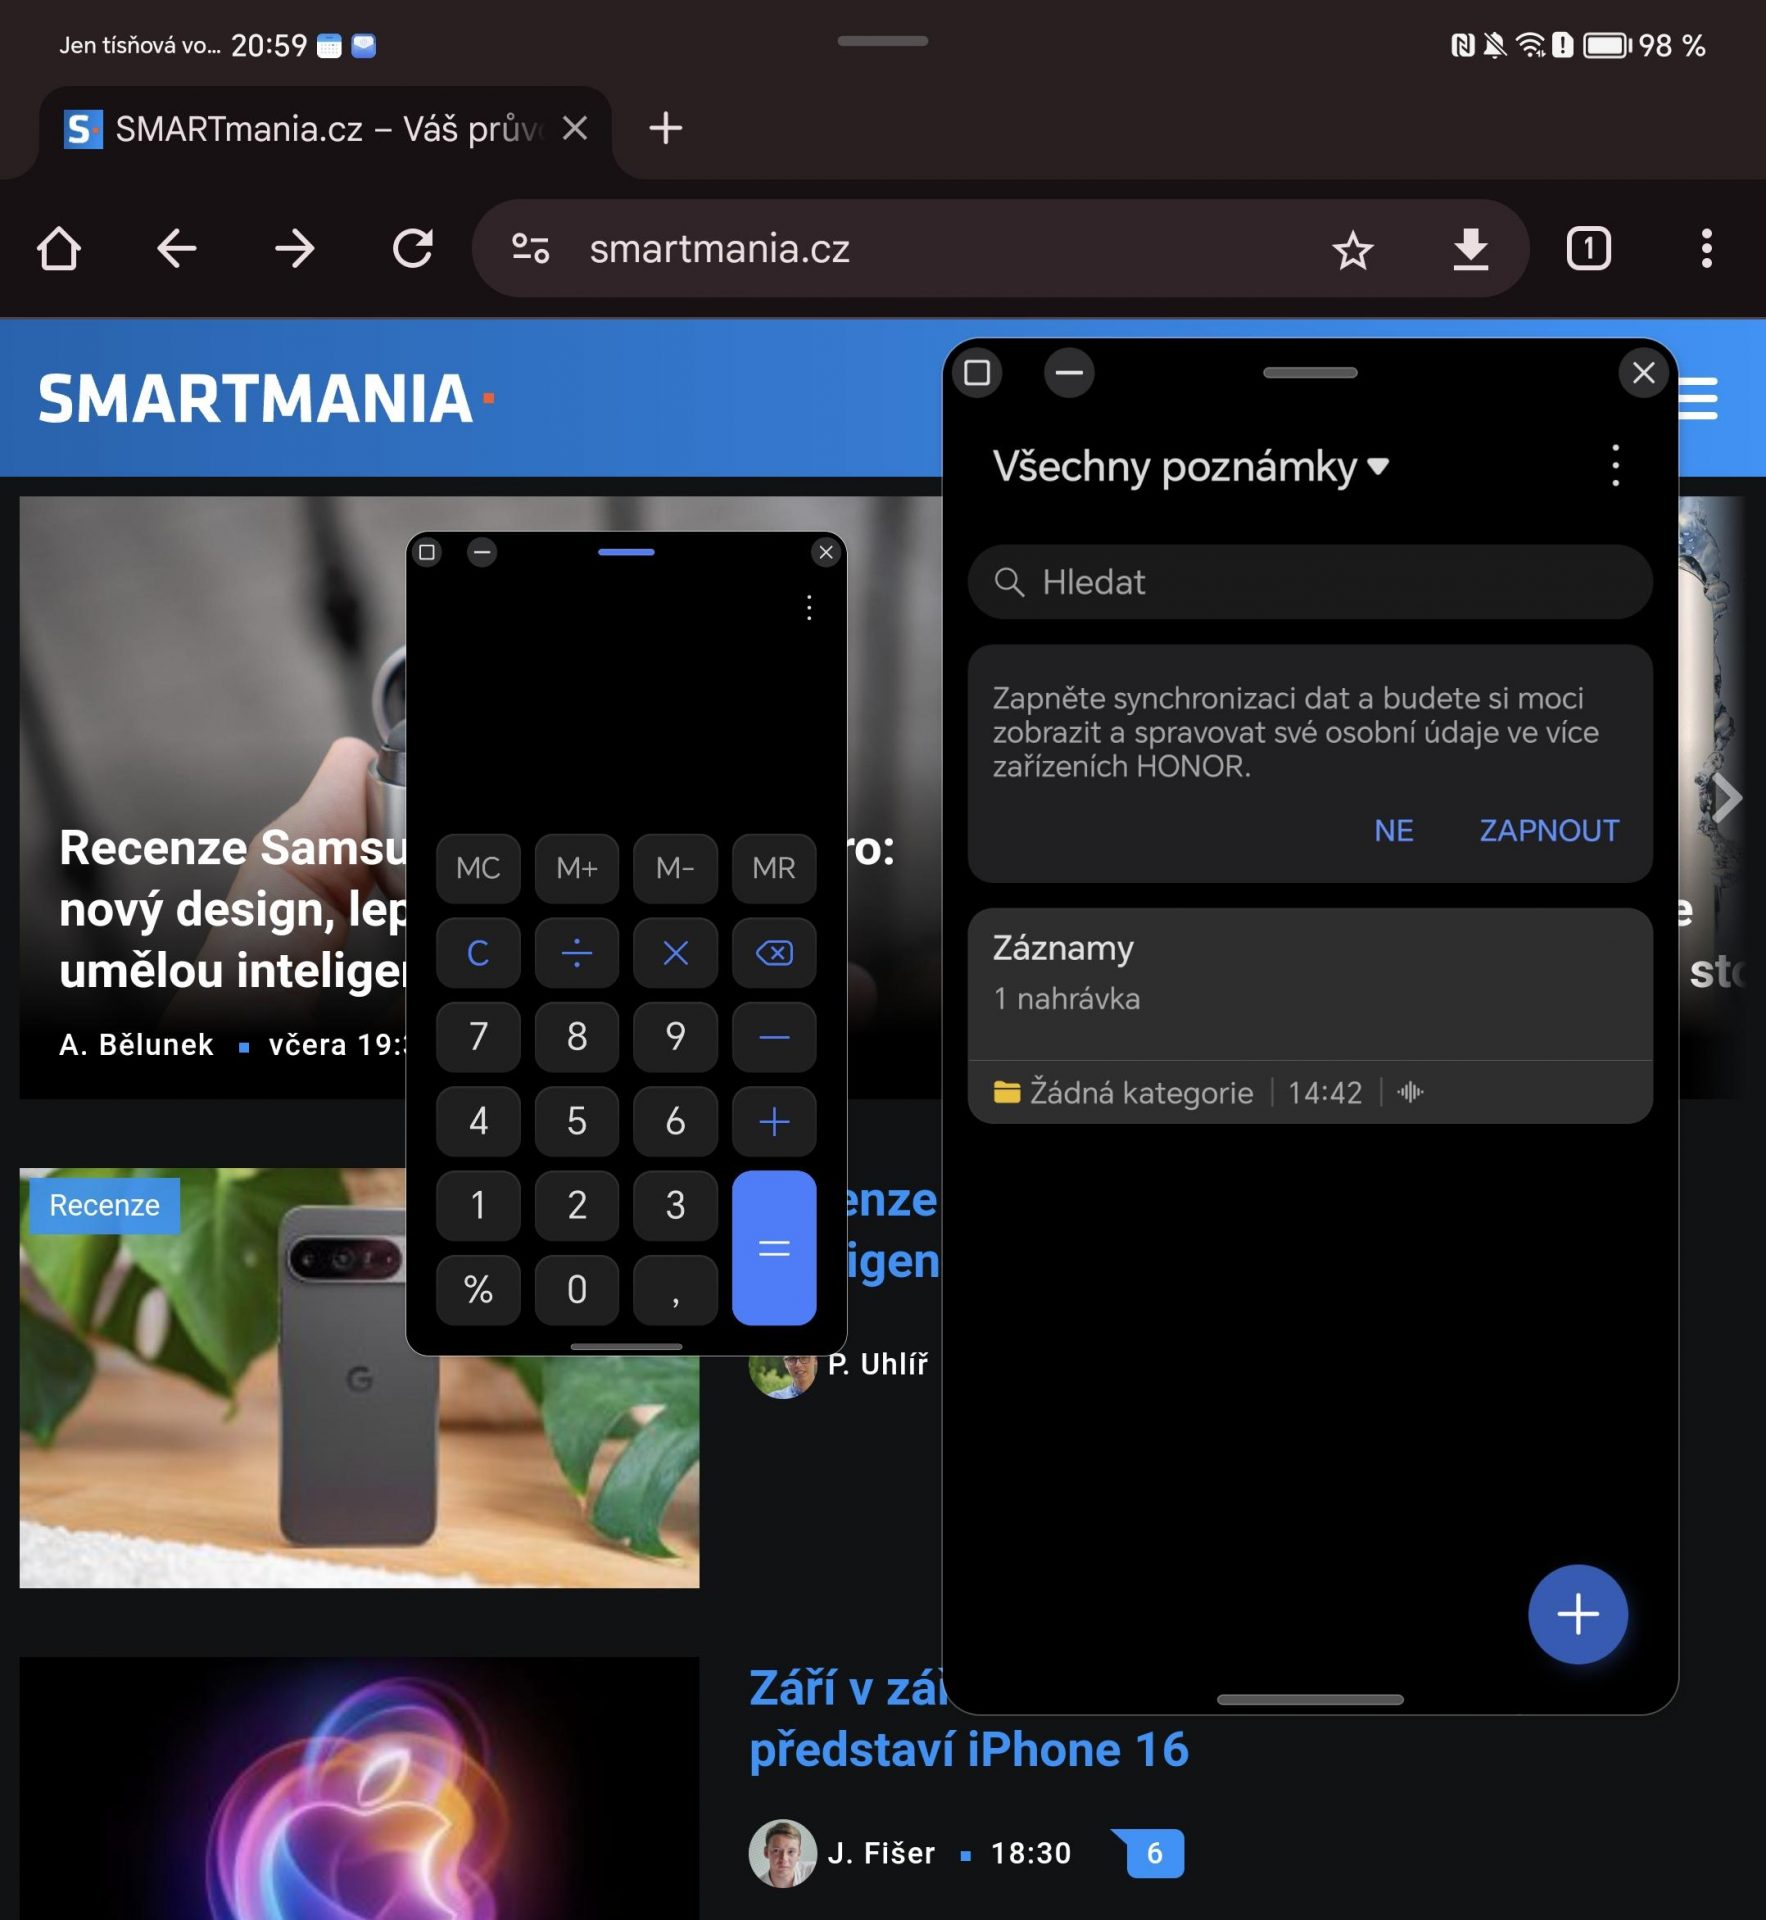
Task: Close the notes floating window
Action: (1643, 373)
